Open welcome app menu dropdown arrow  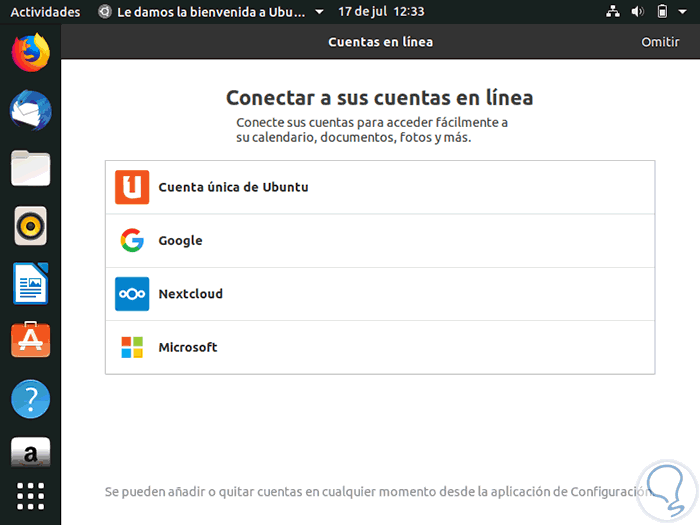pos(319,12)
